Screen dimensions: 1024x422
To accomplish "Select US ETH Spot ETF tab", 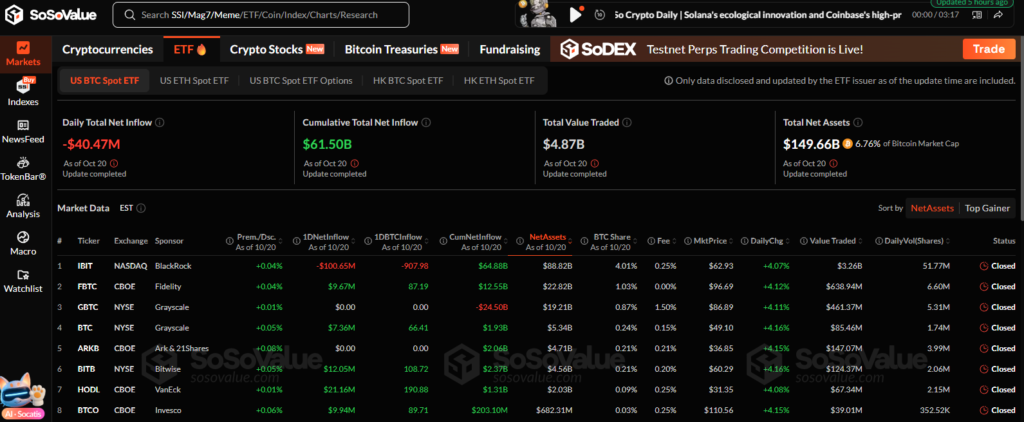I will (x=194, y=80).
